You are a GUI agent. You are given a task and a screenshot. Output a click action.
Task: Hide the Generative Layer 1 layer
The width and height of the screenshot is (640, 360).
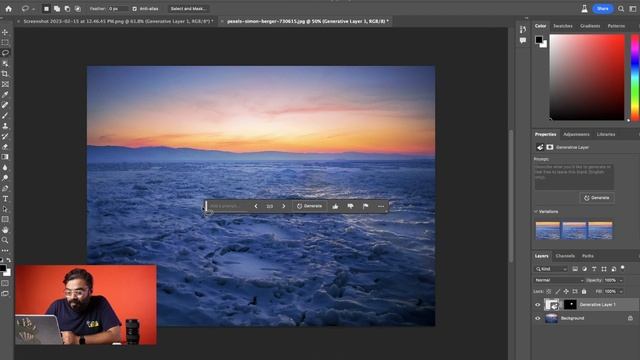538,304
